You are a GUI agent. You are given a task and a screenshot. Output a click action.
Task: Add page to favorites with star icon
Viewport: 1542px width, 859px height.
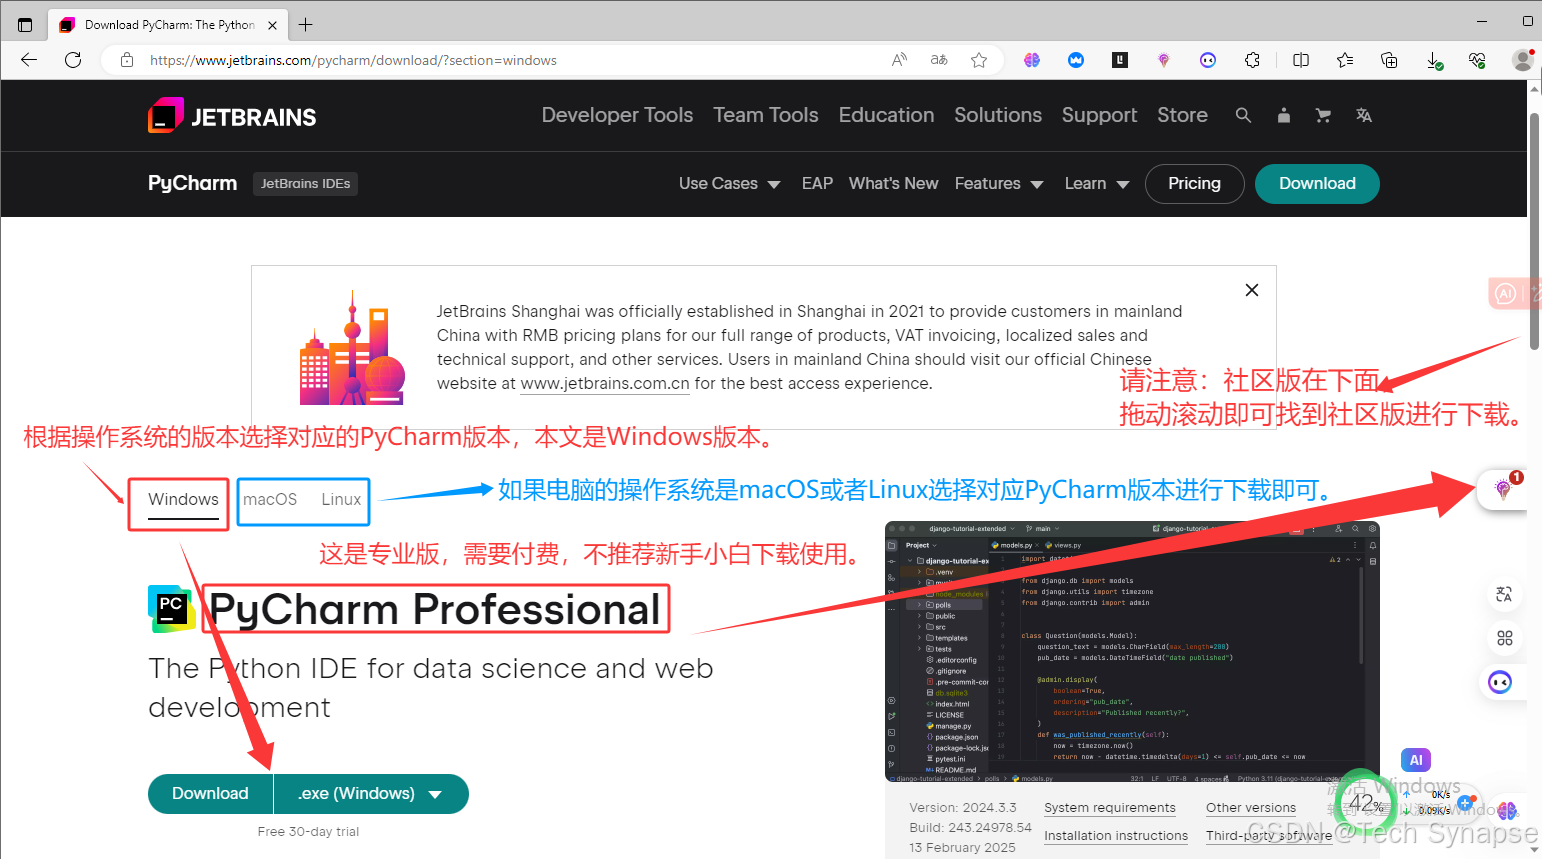coord(979,60)
